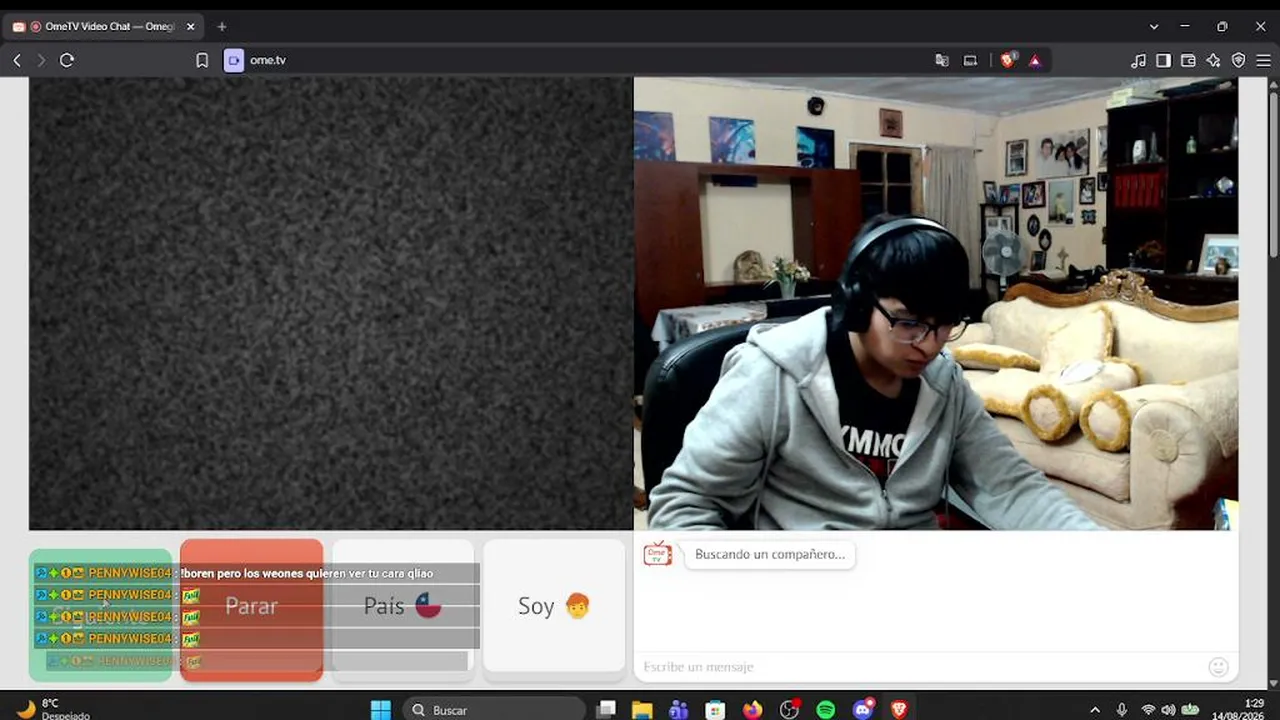Open Microsoft Teams from the taskbar
Image resolution: width=1280 pixels, height=720 pixels.
tap(679, 710)
